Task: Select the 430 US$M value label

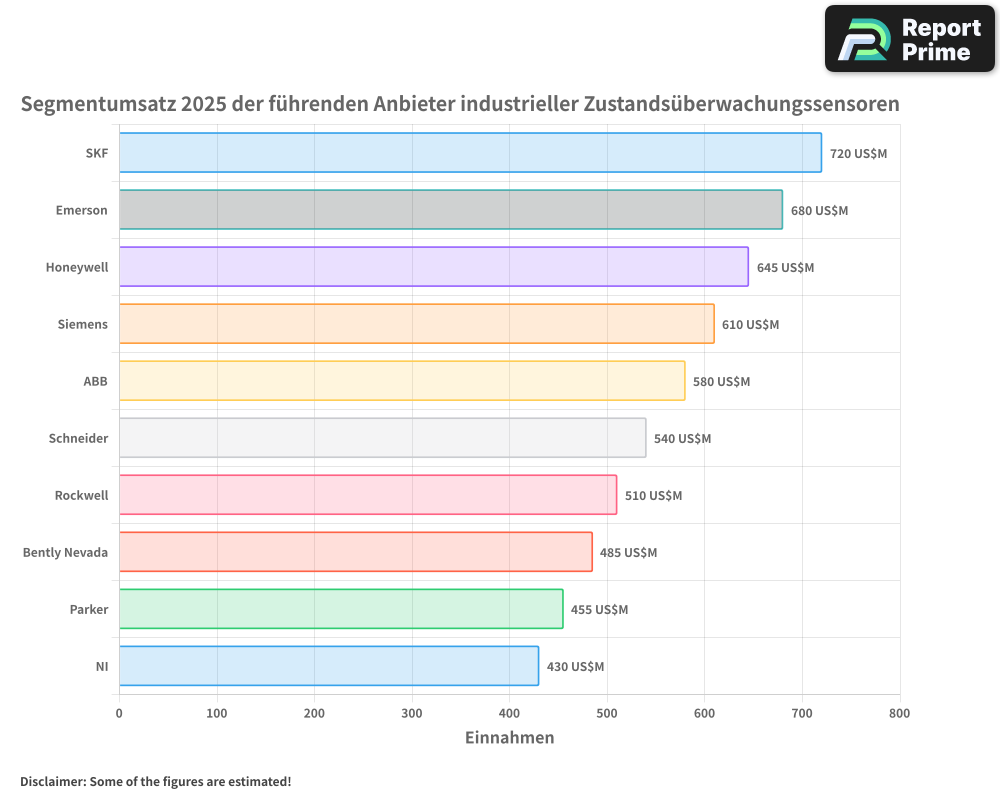Action: 576,666
